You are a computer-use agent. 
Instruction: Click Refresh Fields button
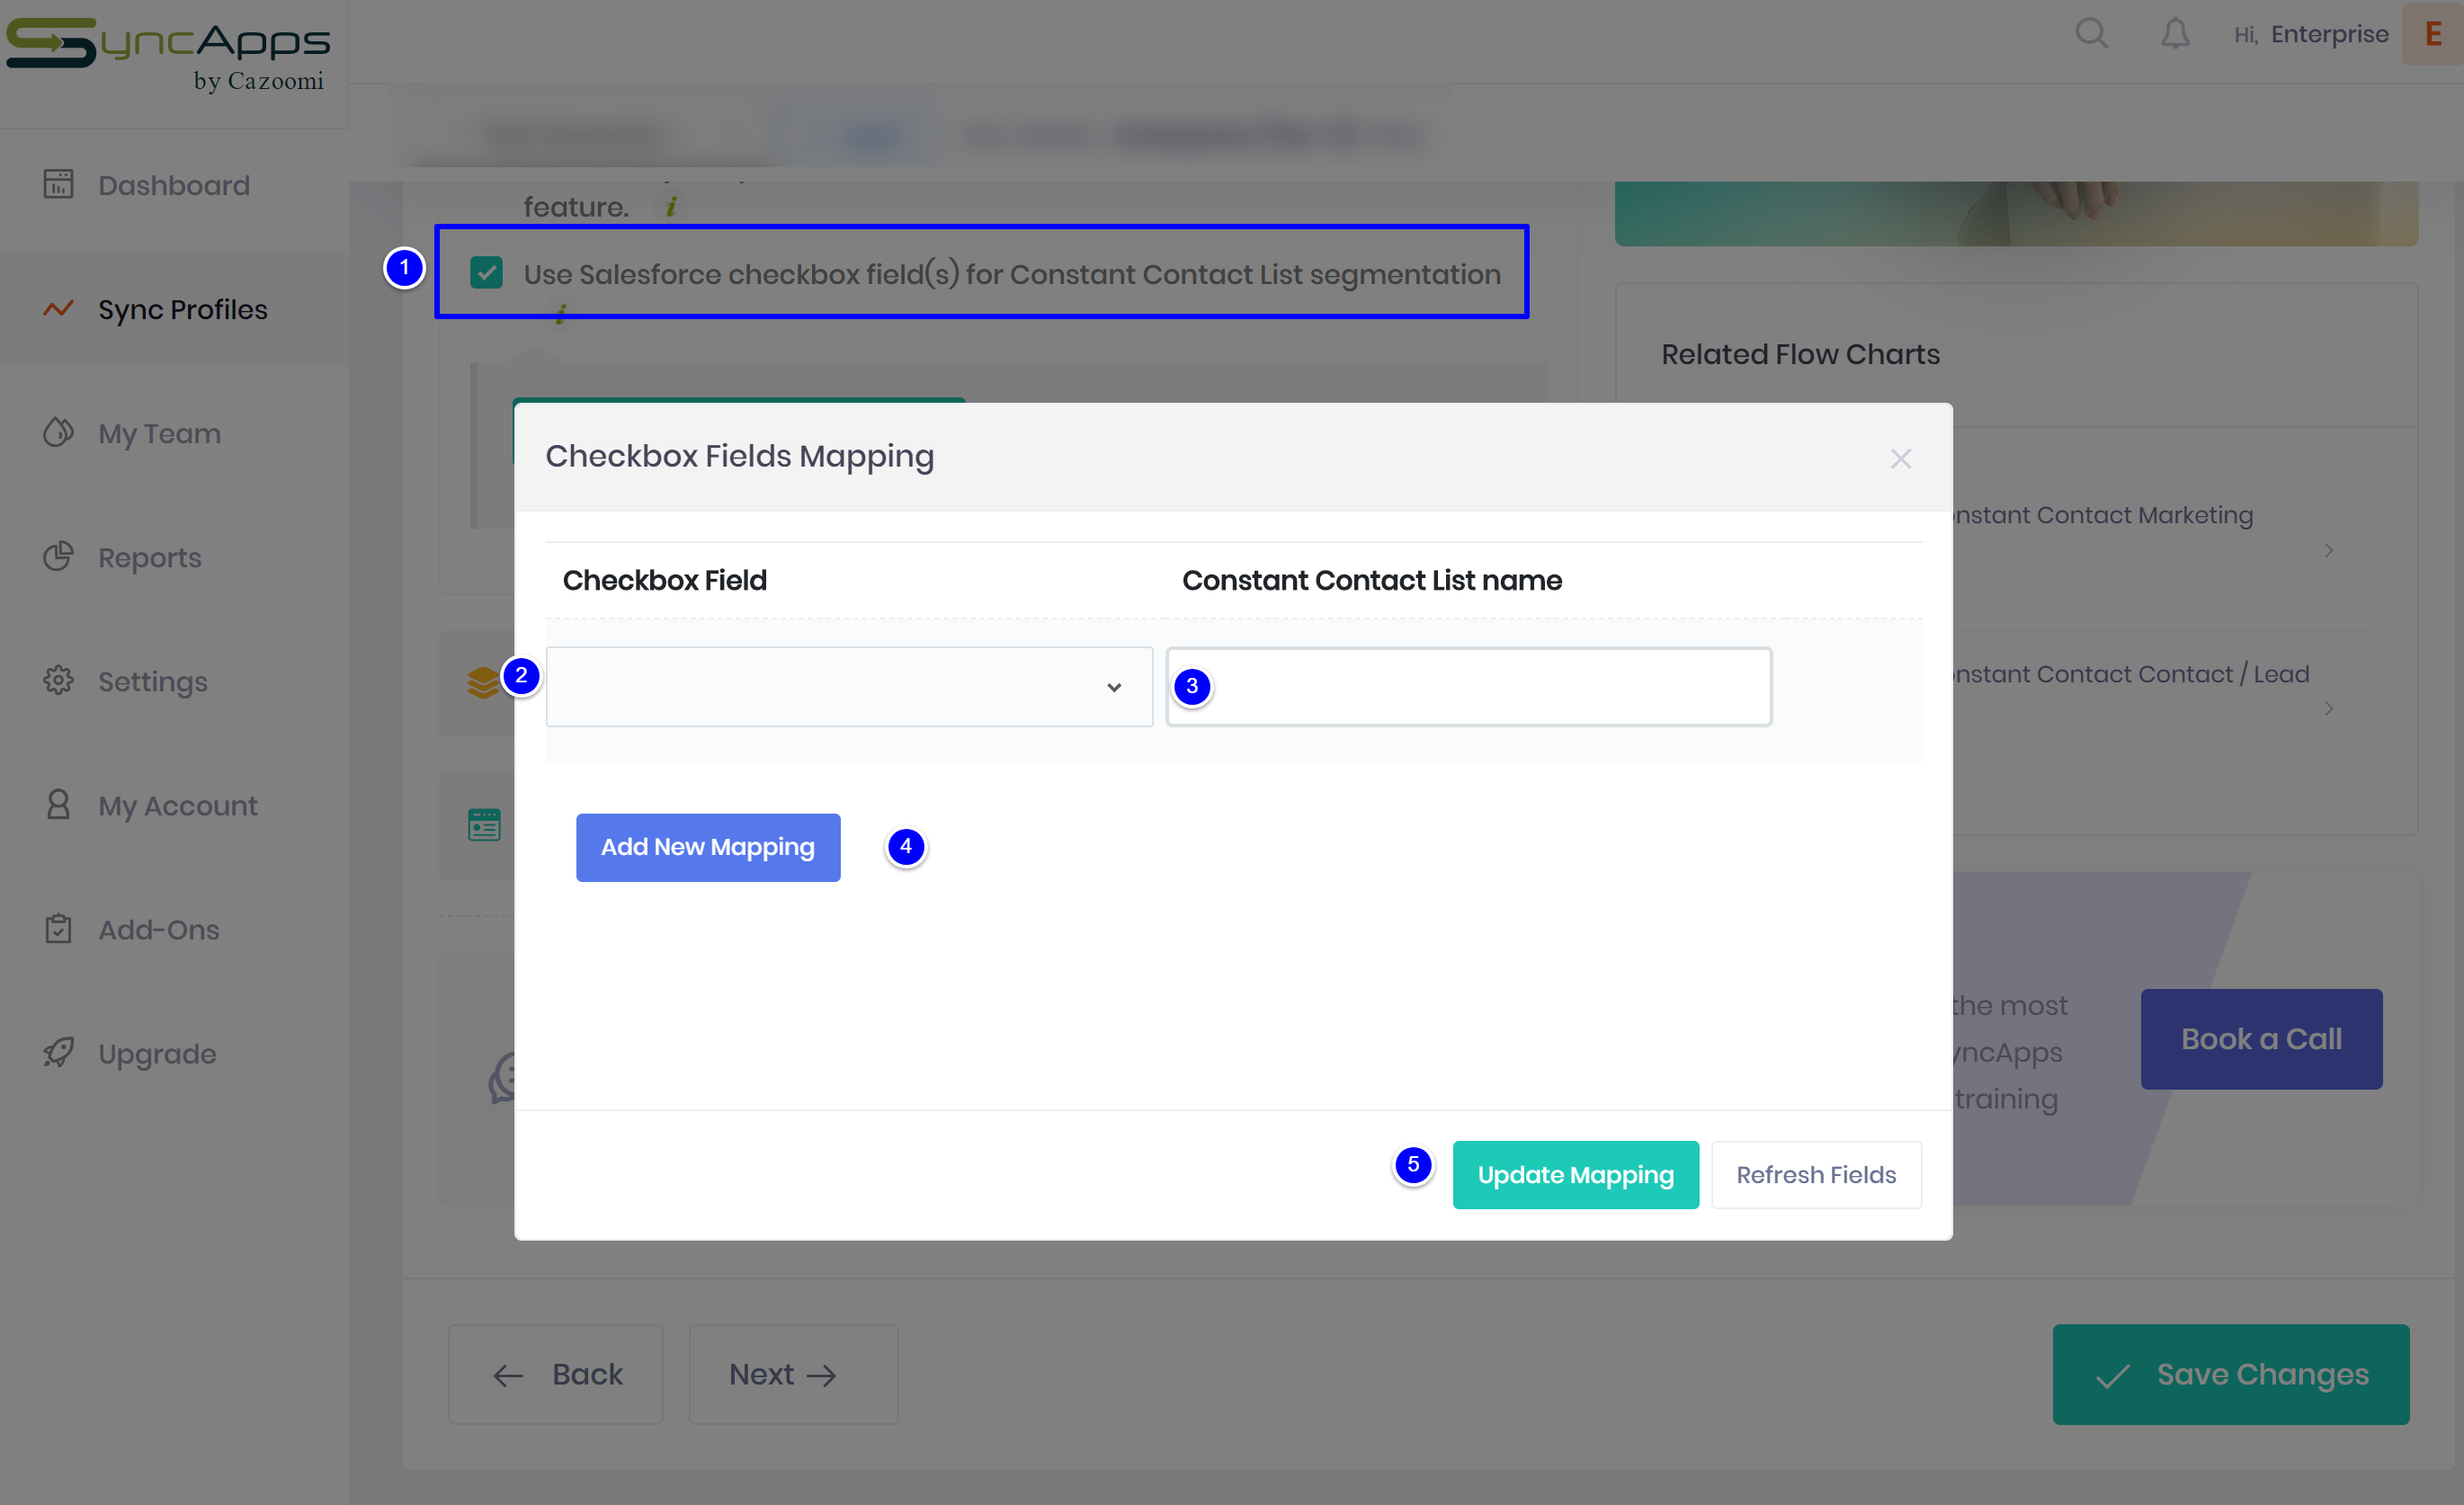click(x=1816, y=1175)
